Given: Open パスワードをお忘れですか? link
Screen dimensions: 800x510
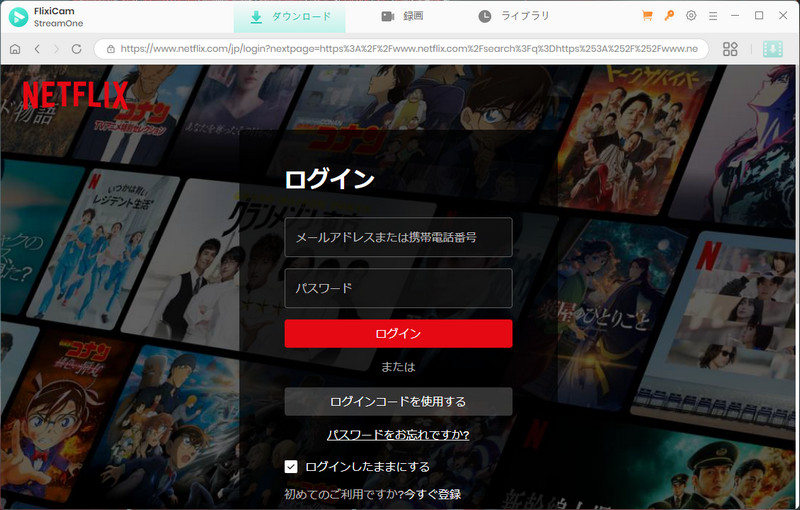Looking at the screenshot, I should click(x=398, y=435).
